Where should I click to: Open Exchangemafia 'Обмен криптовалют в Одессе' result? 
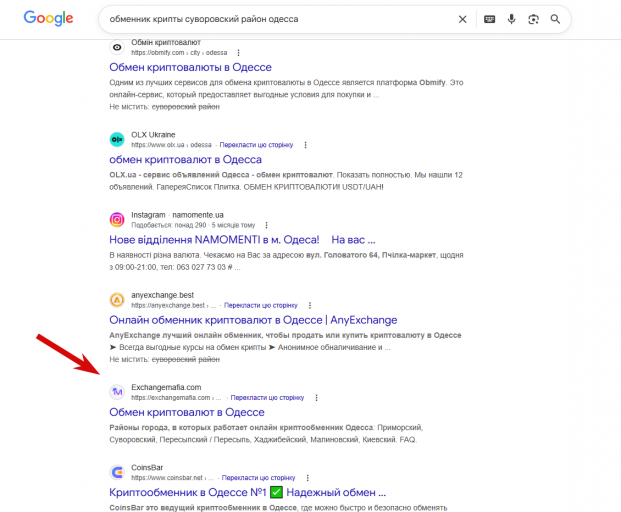click(x=187, y=412)
